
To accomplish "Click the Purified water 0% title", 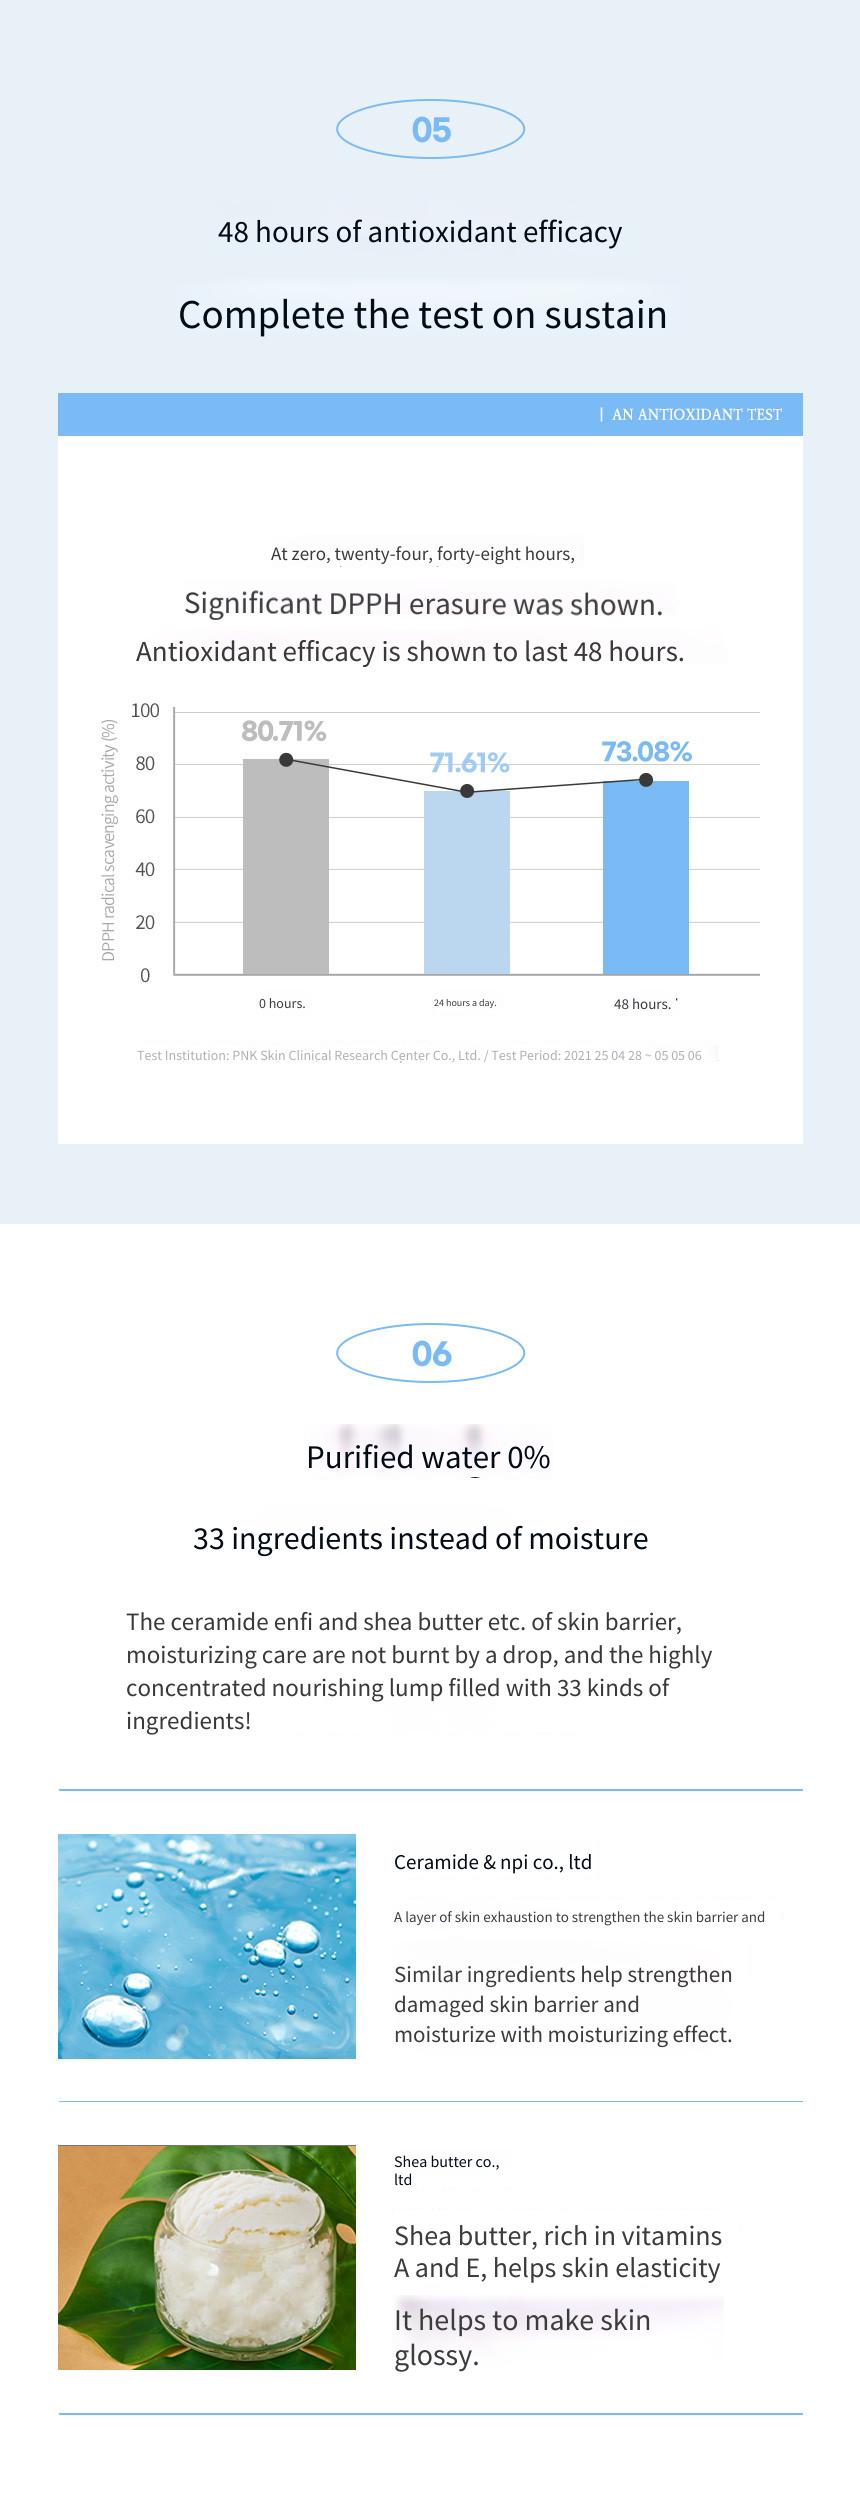I will (428, 1457).
